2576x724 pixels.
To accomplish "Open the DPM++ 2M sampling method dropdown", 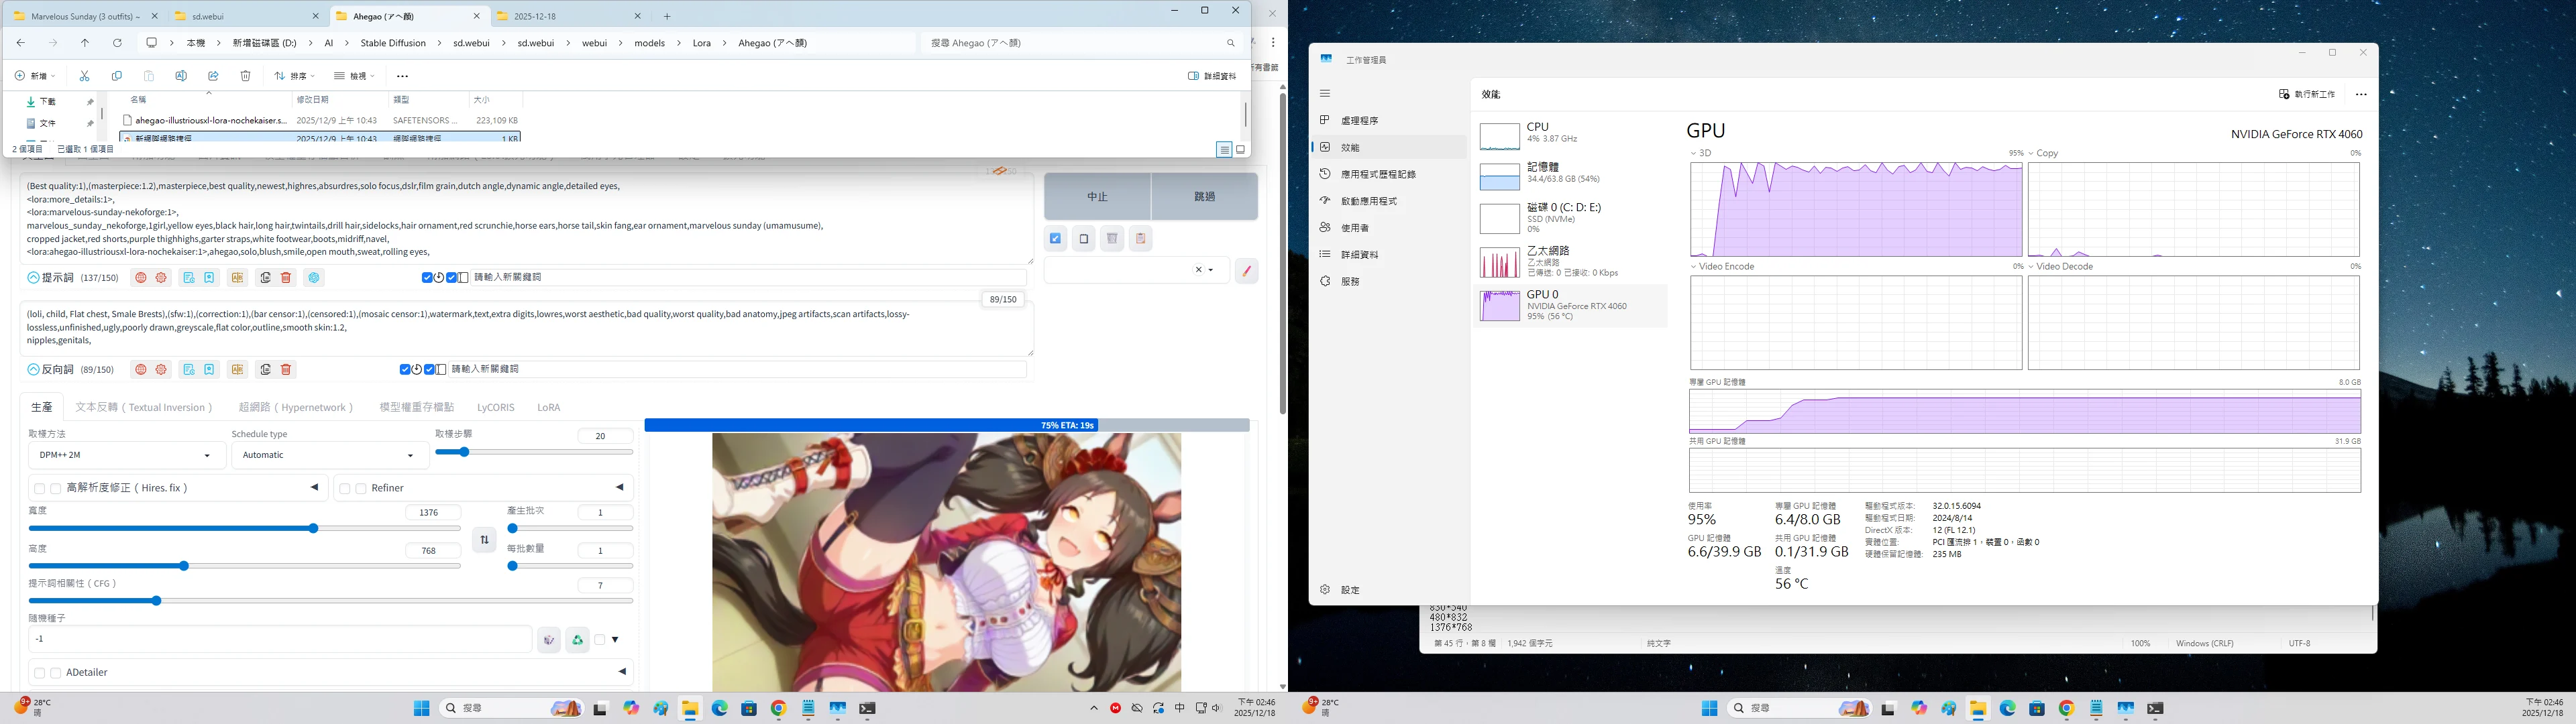I will (126, 455).
